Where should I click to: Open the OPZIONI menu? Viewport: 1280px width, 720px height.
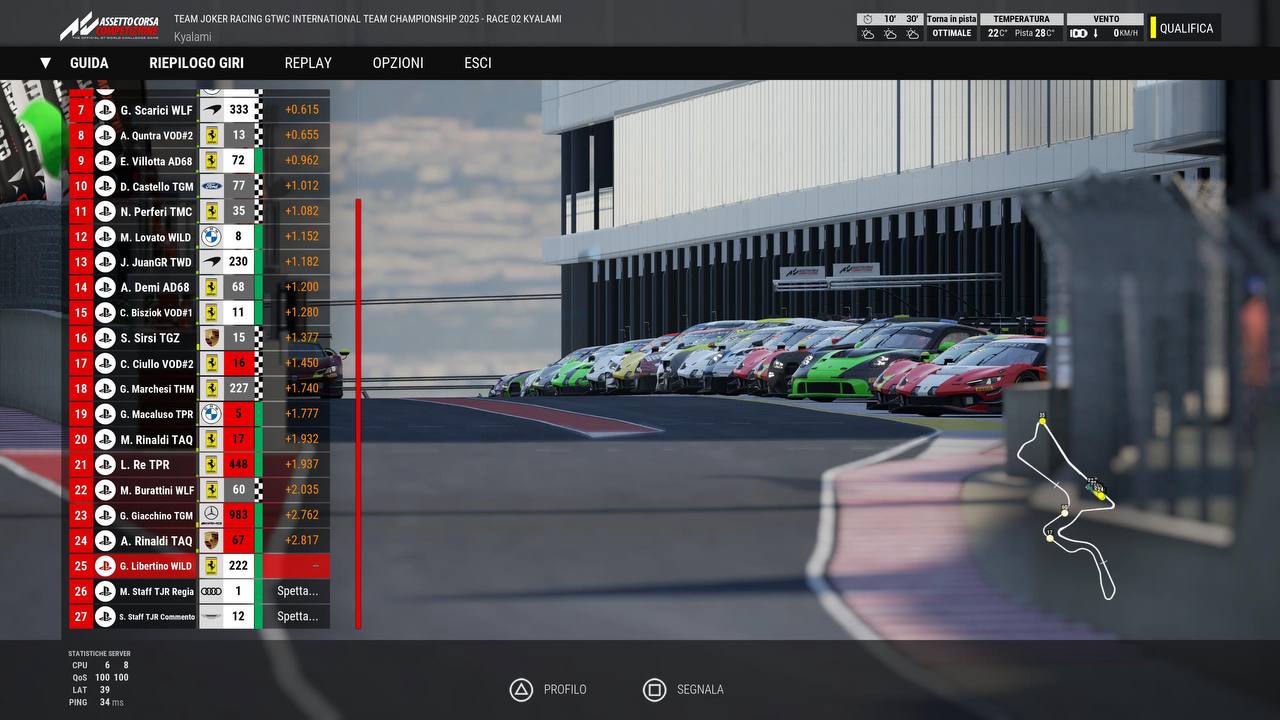[x=398, y=63]
